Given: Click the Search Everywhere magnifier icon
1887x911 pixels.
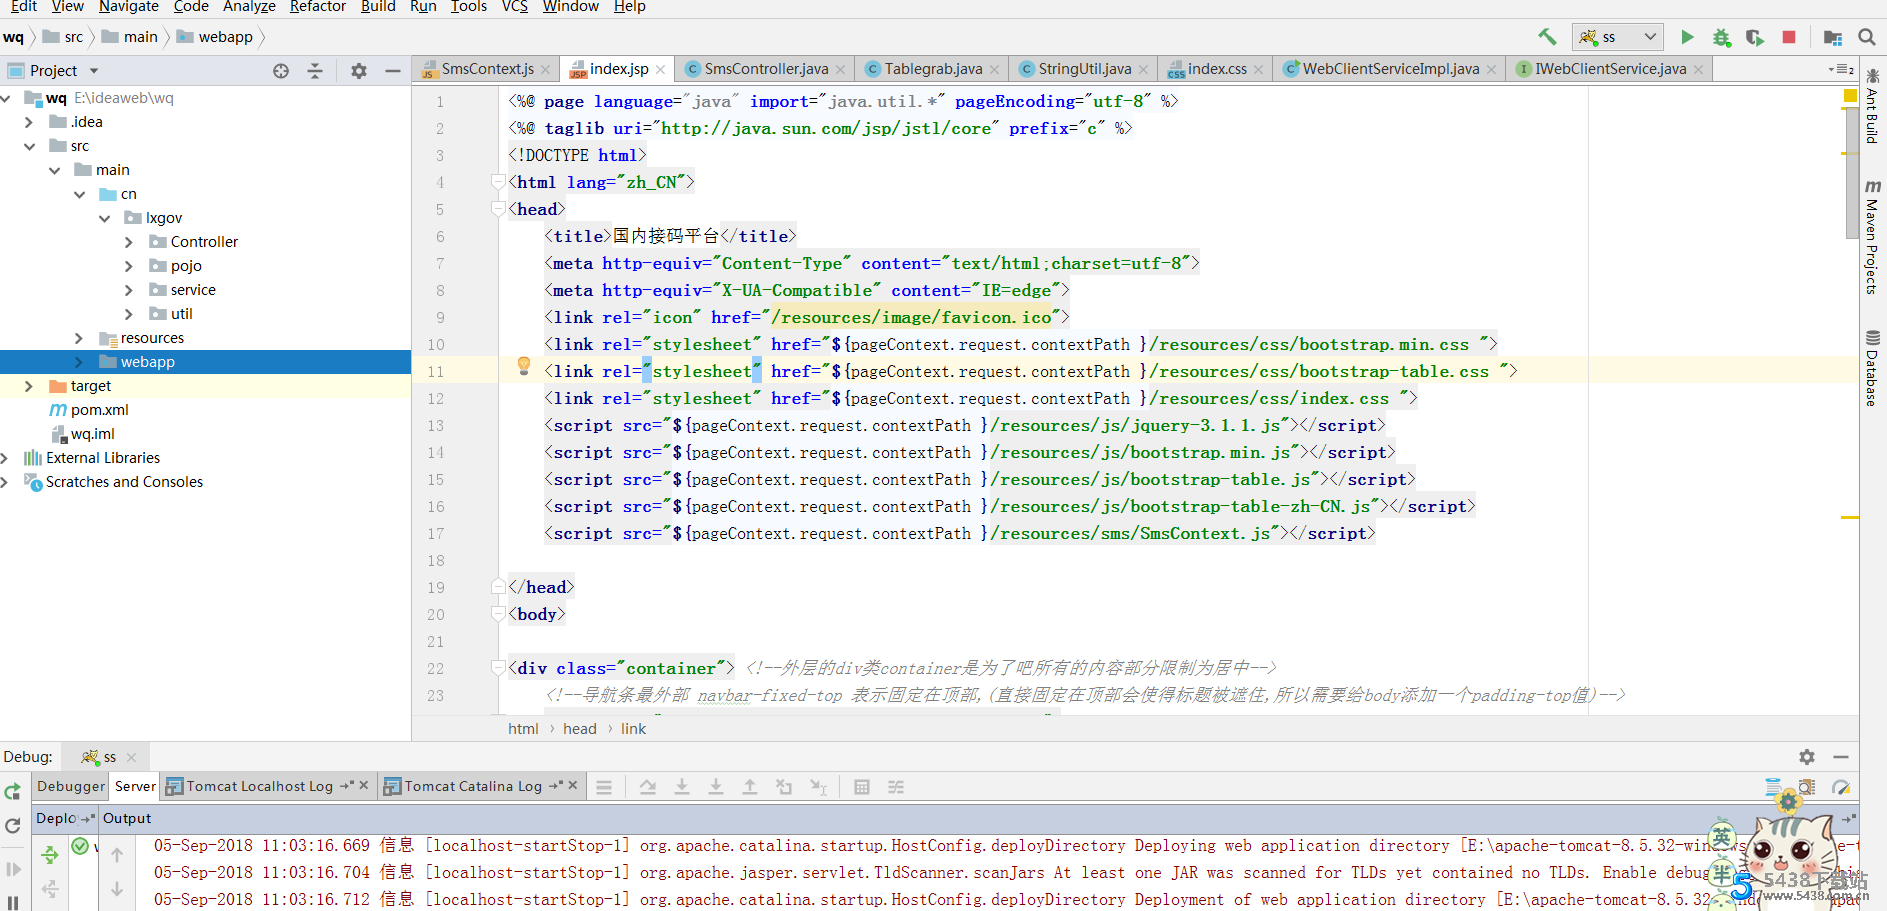Looking at the screenshot, I should [x=1866, y=37].
